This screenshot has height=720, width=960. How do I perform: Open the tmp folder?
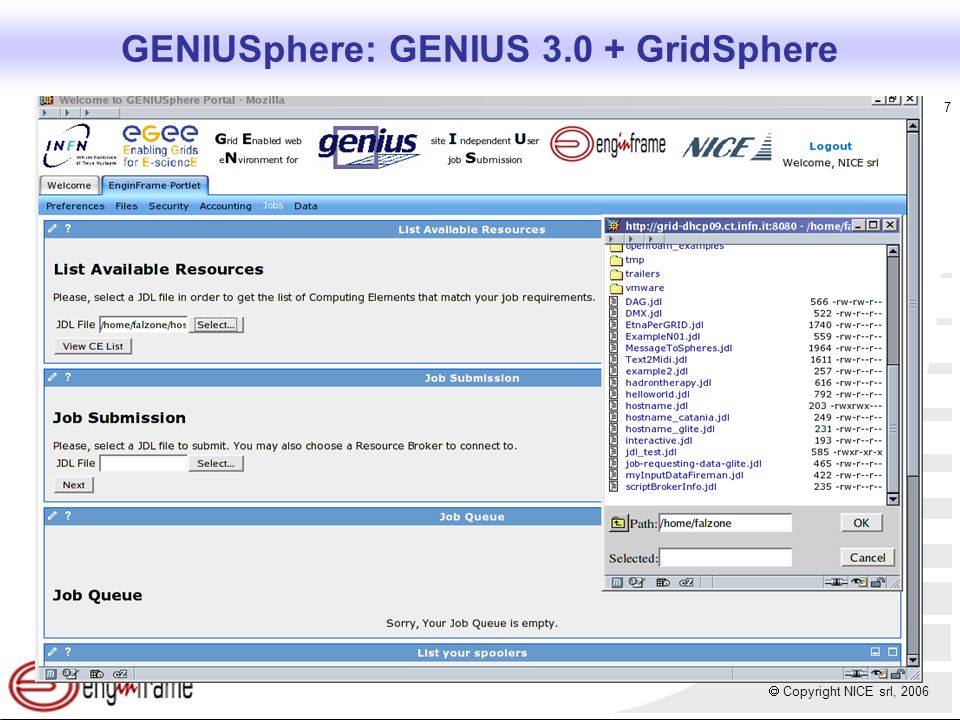pos(634,260)
